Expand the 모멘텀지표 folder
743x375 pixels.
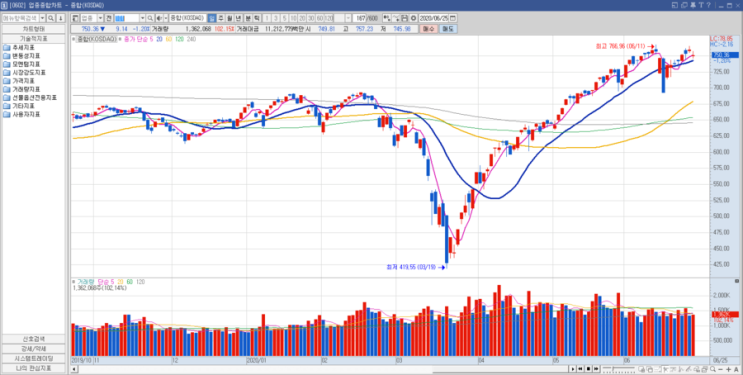tap(20, 64)
